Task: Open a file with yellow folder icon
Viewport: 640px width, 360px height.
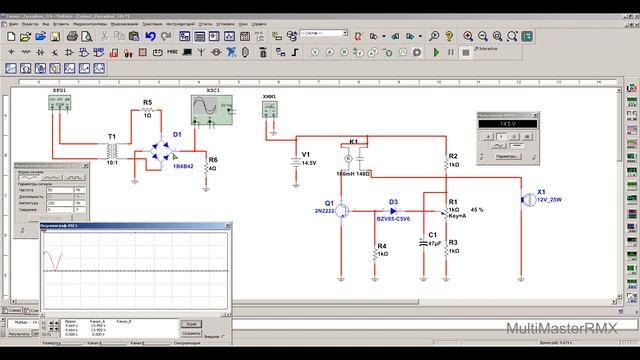Action: (x=25, y=37)
